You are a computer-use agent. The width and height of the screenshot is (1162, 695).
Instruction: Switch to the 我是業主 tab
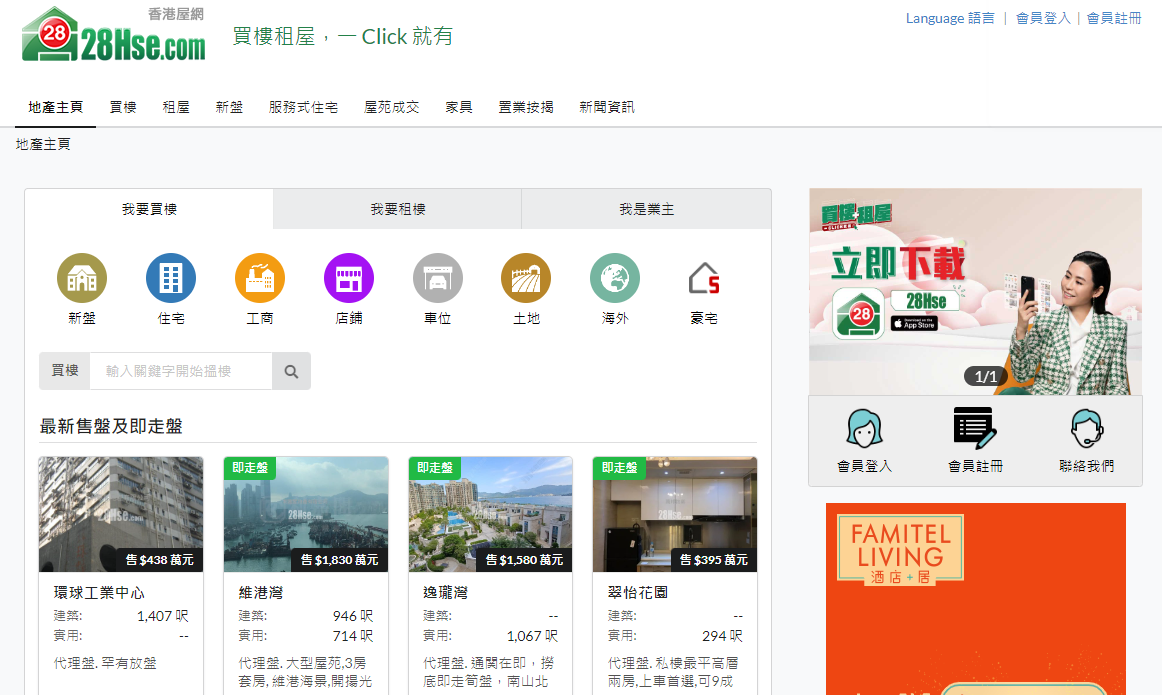pyautogui.click(x=646, y=209)
